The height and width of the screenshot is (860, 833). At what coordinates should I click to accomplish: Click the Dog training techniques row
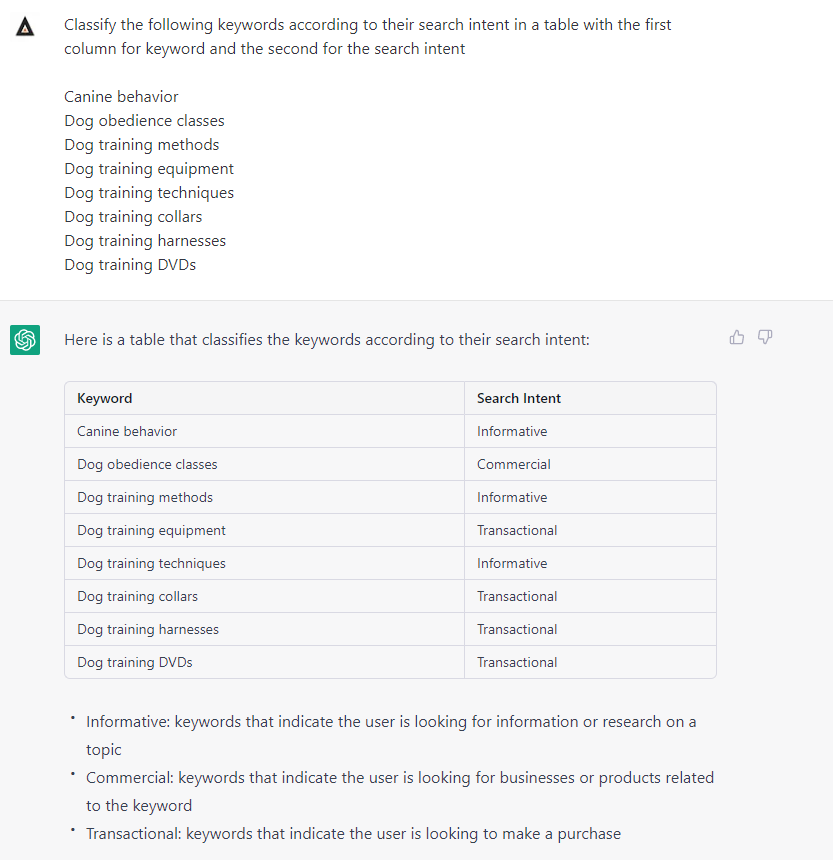click(x=150, y=563)
